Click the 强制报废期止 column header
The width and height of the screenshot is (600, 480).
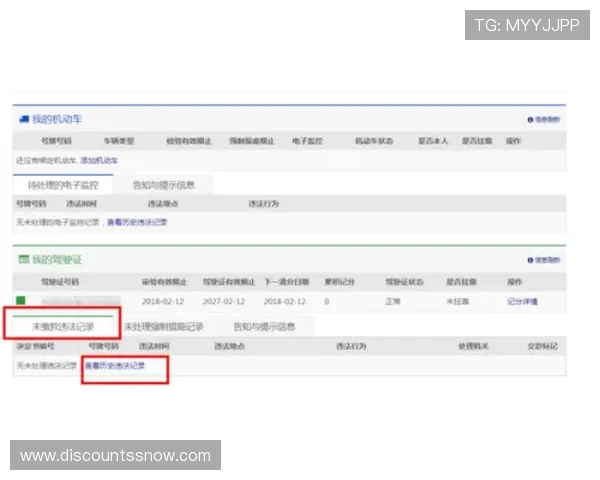pos(251,141)
